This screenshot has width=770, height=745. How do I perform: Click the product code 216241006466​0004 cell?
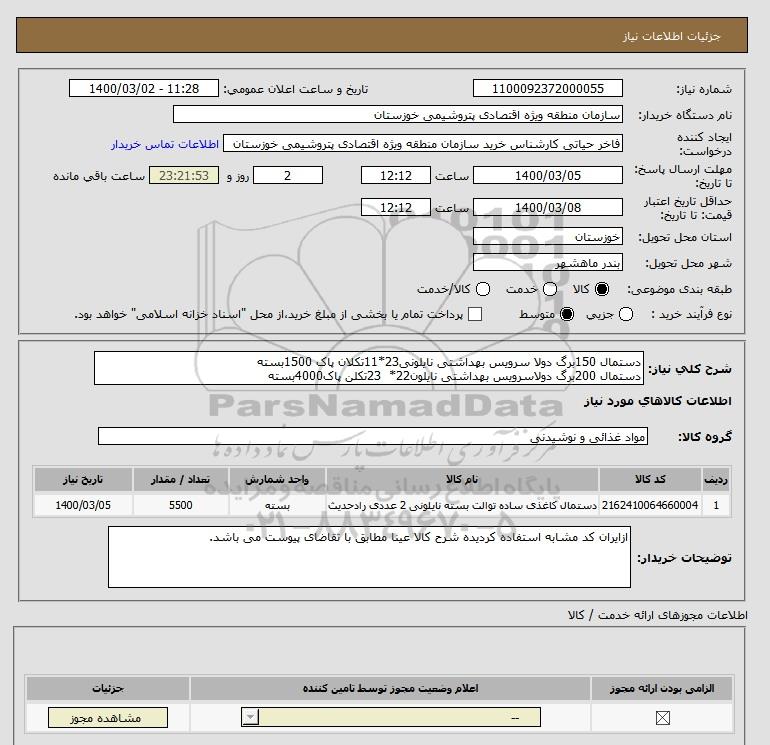pyautogui.click(x=650, y=505)
